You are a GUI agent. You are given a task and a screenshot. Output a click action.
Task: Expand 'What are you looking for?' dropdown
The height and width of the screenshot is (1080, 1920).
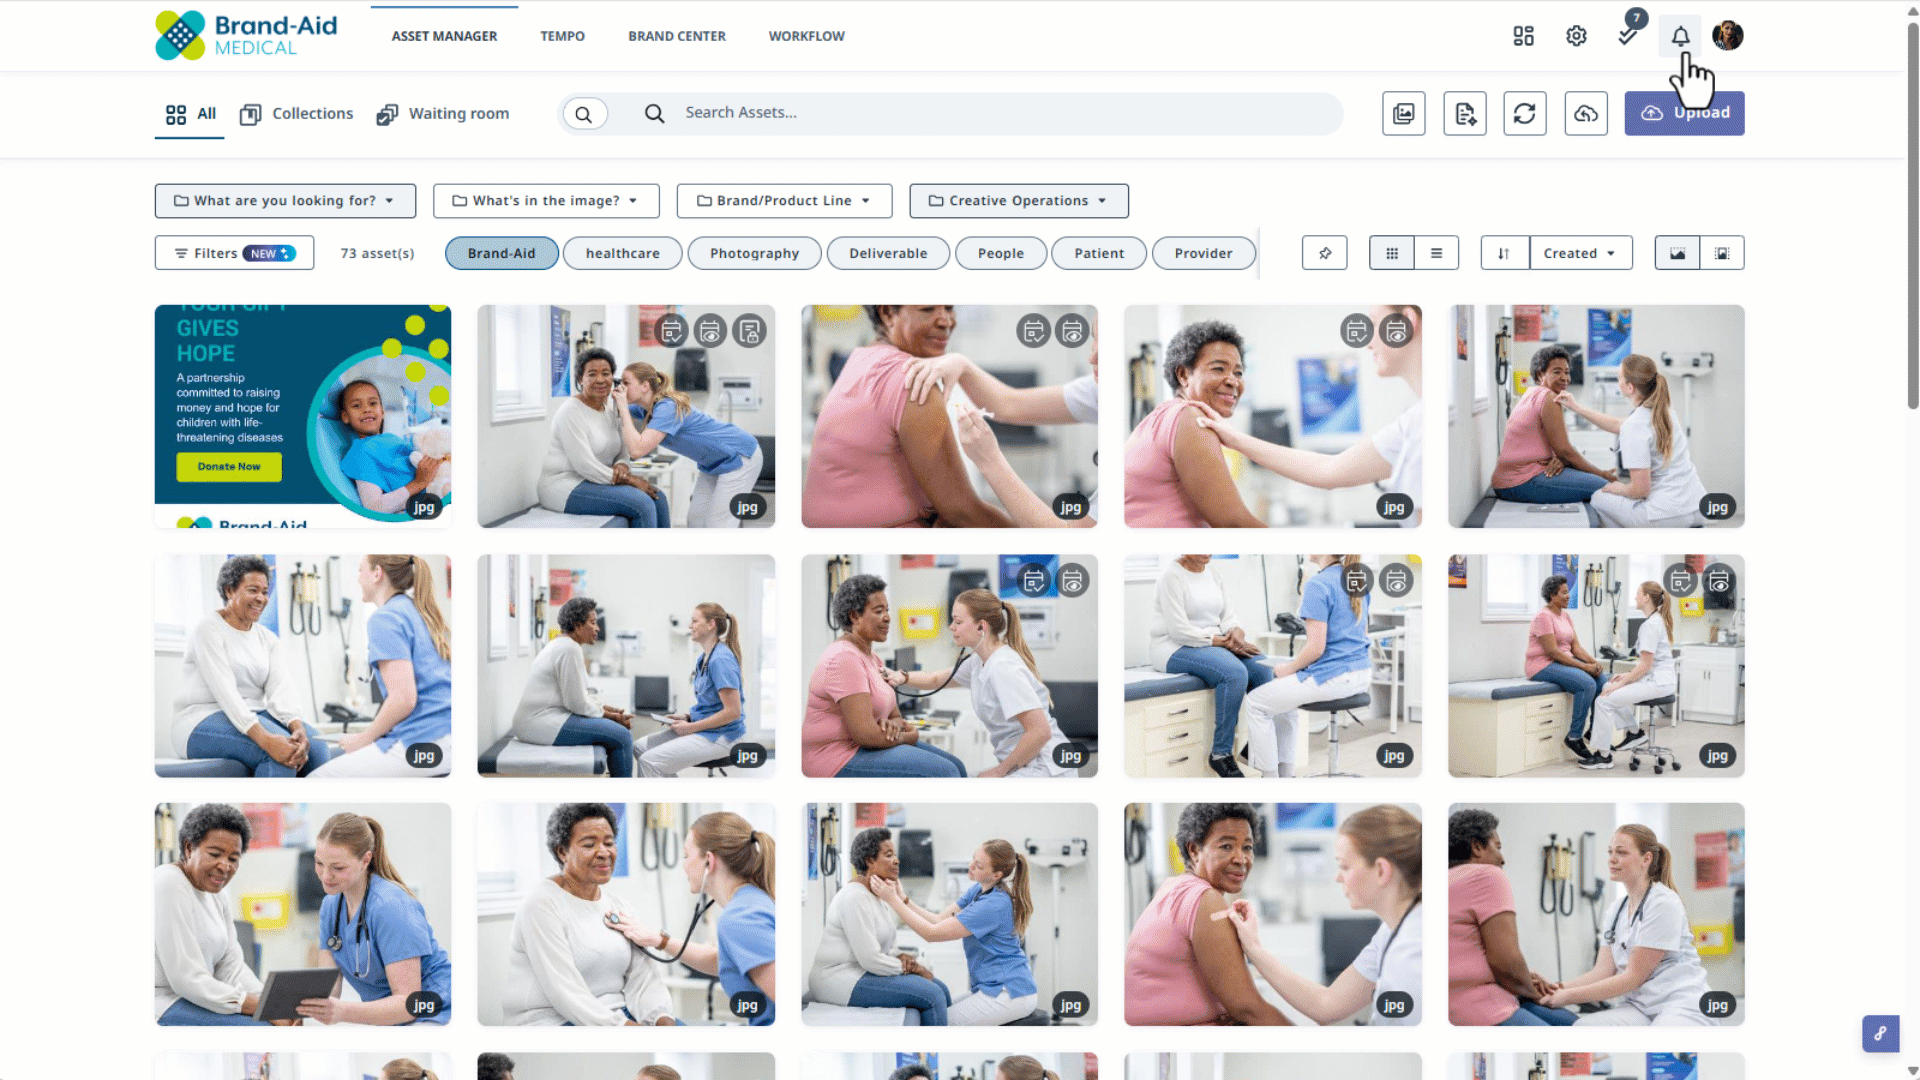pyautogui.click(x=285, y=200)
